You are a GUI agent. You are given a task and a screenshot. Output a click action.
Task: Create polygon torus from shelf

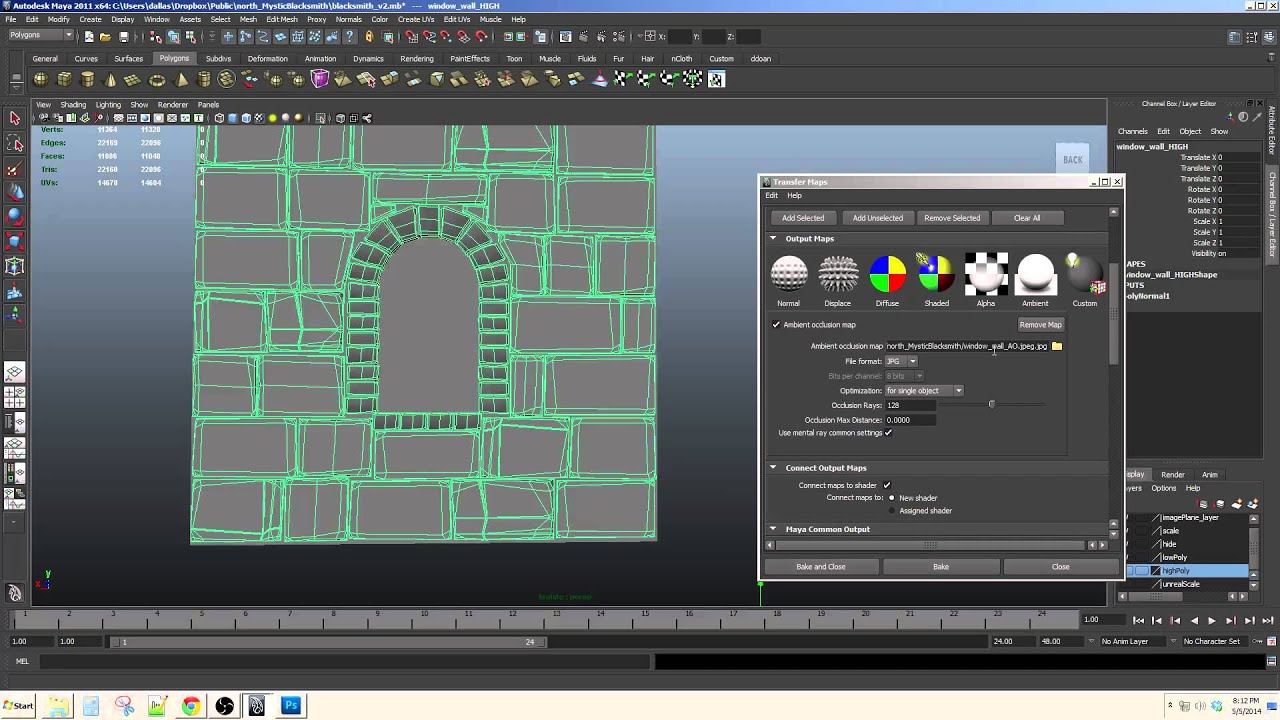click(157, 79)
